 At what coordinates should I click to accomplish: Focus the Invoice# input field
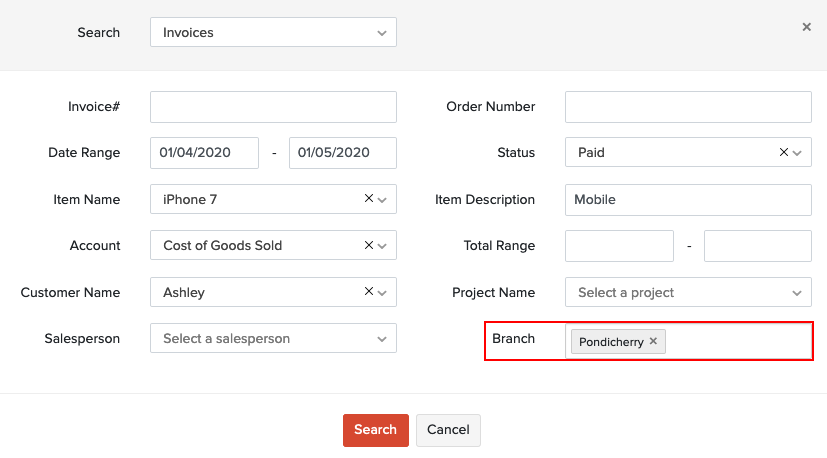pos(273,107)
